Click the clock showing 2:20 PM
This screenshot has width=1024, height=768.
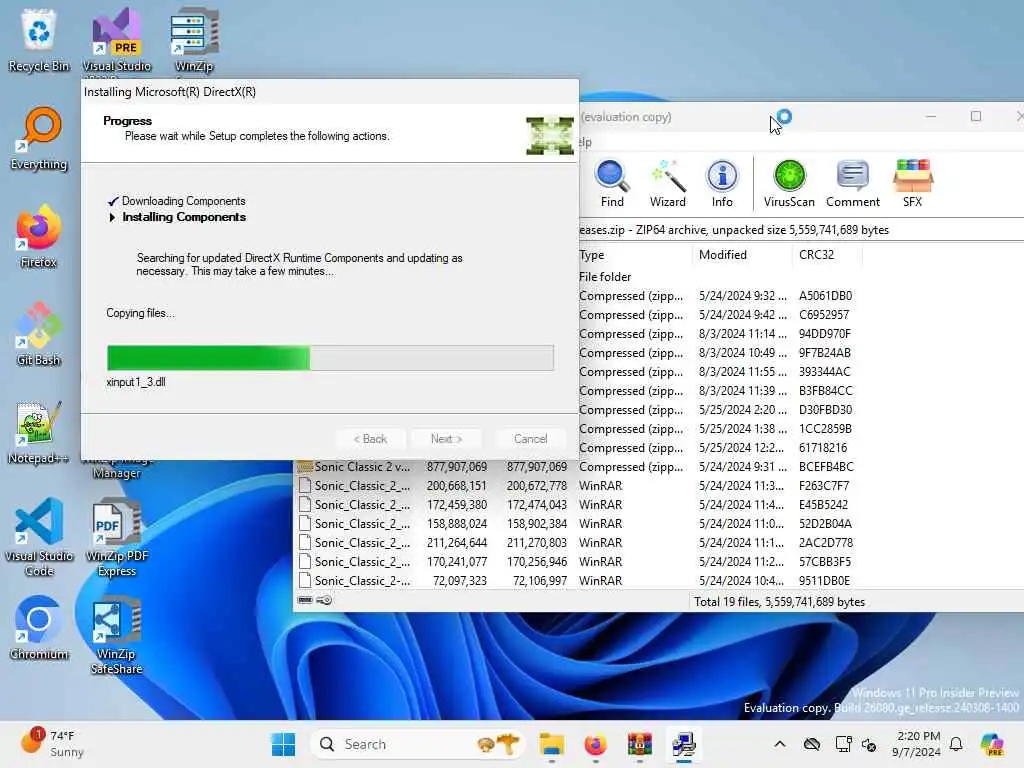[917, 744]
